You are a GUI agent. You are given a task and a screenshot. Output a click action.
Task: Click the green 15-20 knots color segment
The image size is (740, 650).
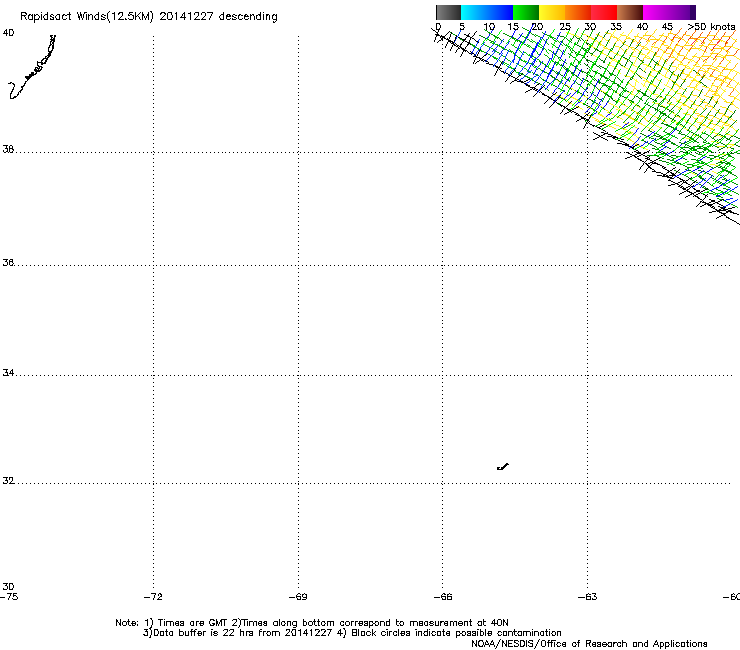pos(526,12)
